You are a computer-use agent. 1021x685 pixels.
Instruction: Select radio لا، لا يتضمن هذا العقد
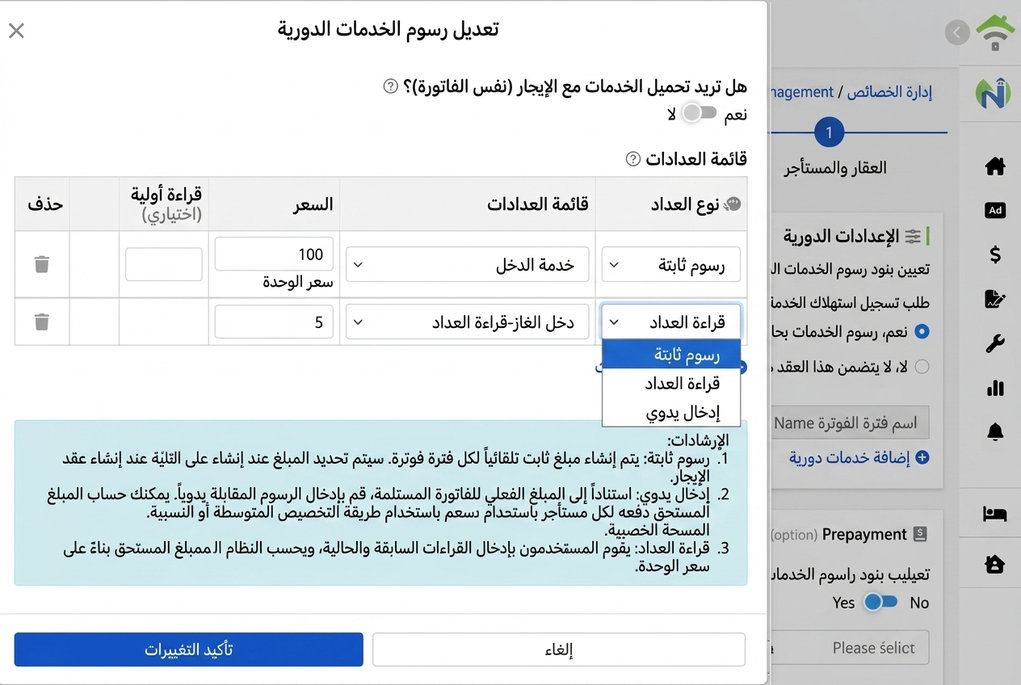922,367
